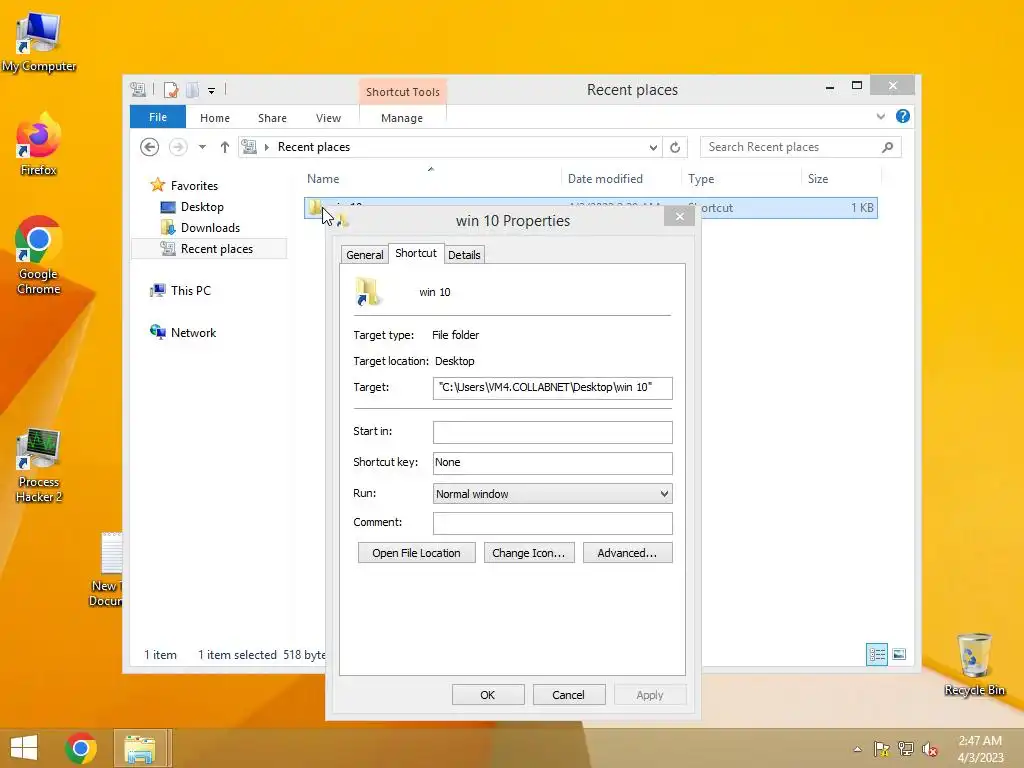Click the search magnifier icon
Screen dimensions: 1024x768
point(888,147)
